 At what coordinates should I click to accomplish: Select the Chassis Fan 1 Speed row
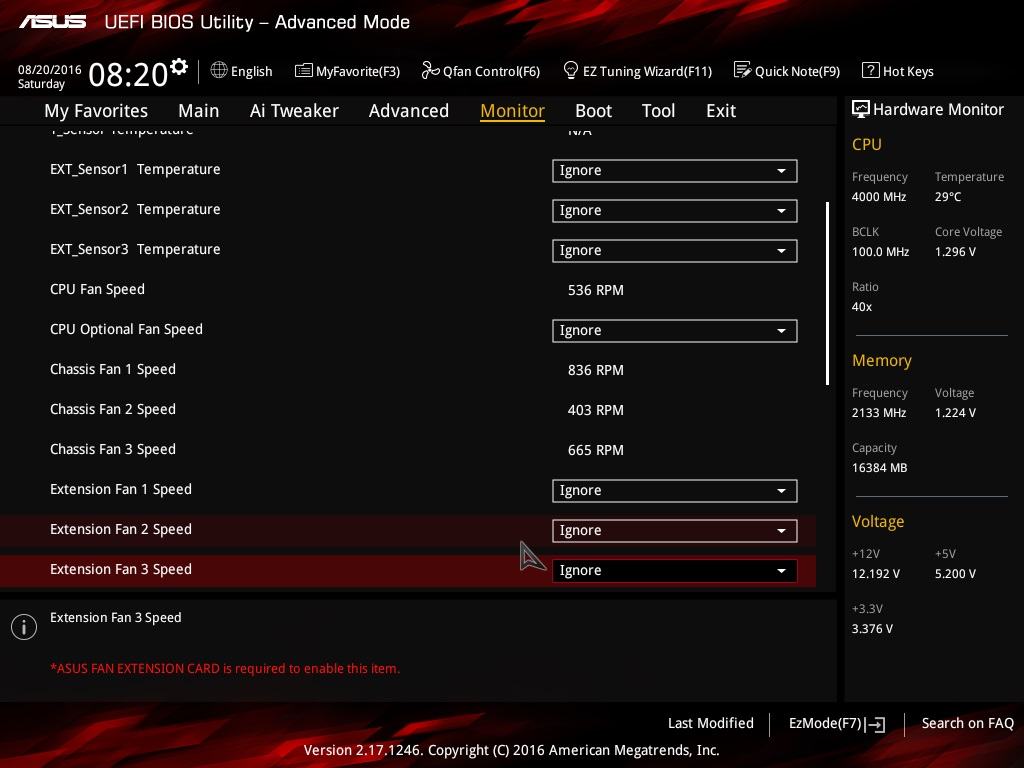click(408, 370)
